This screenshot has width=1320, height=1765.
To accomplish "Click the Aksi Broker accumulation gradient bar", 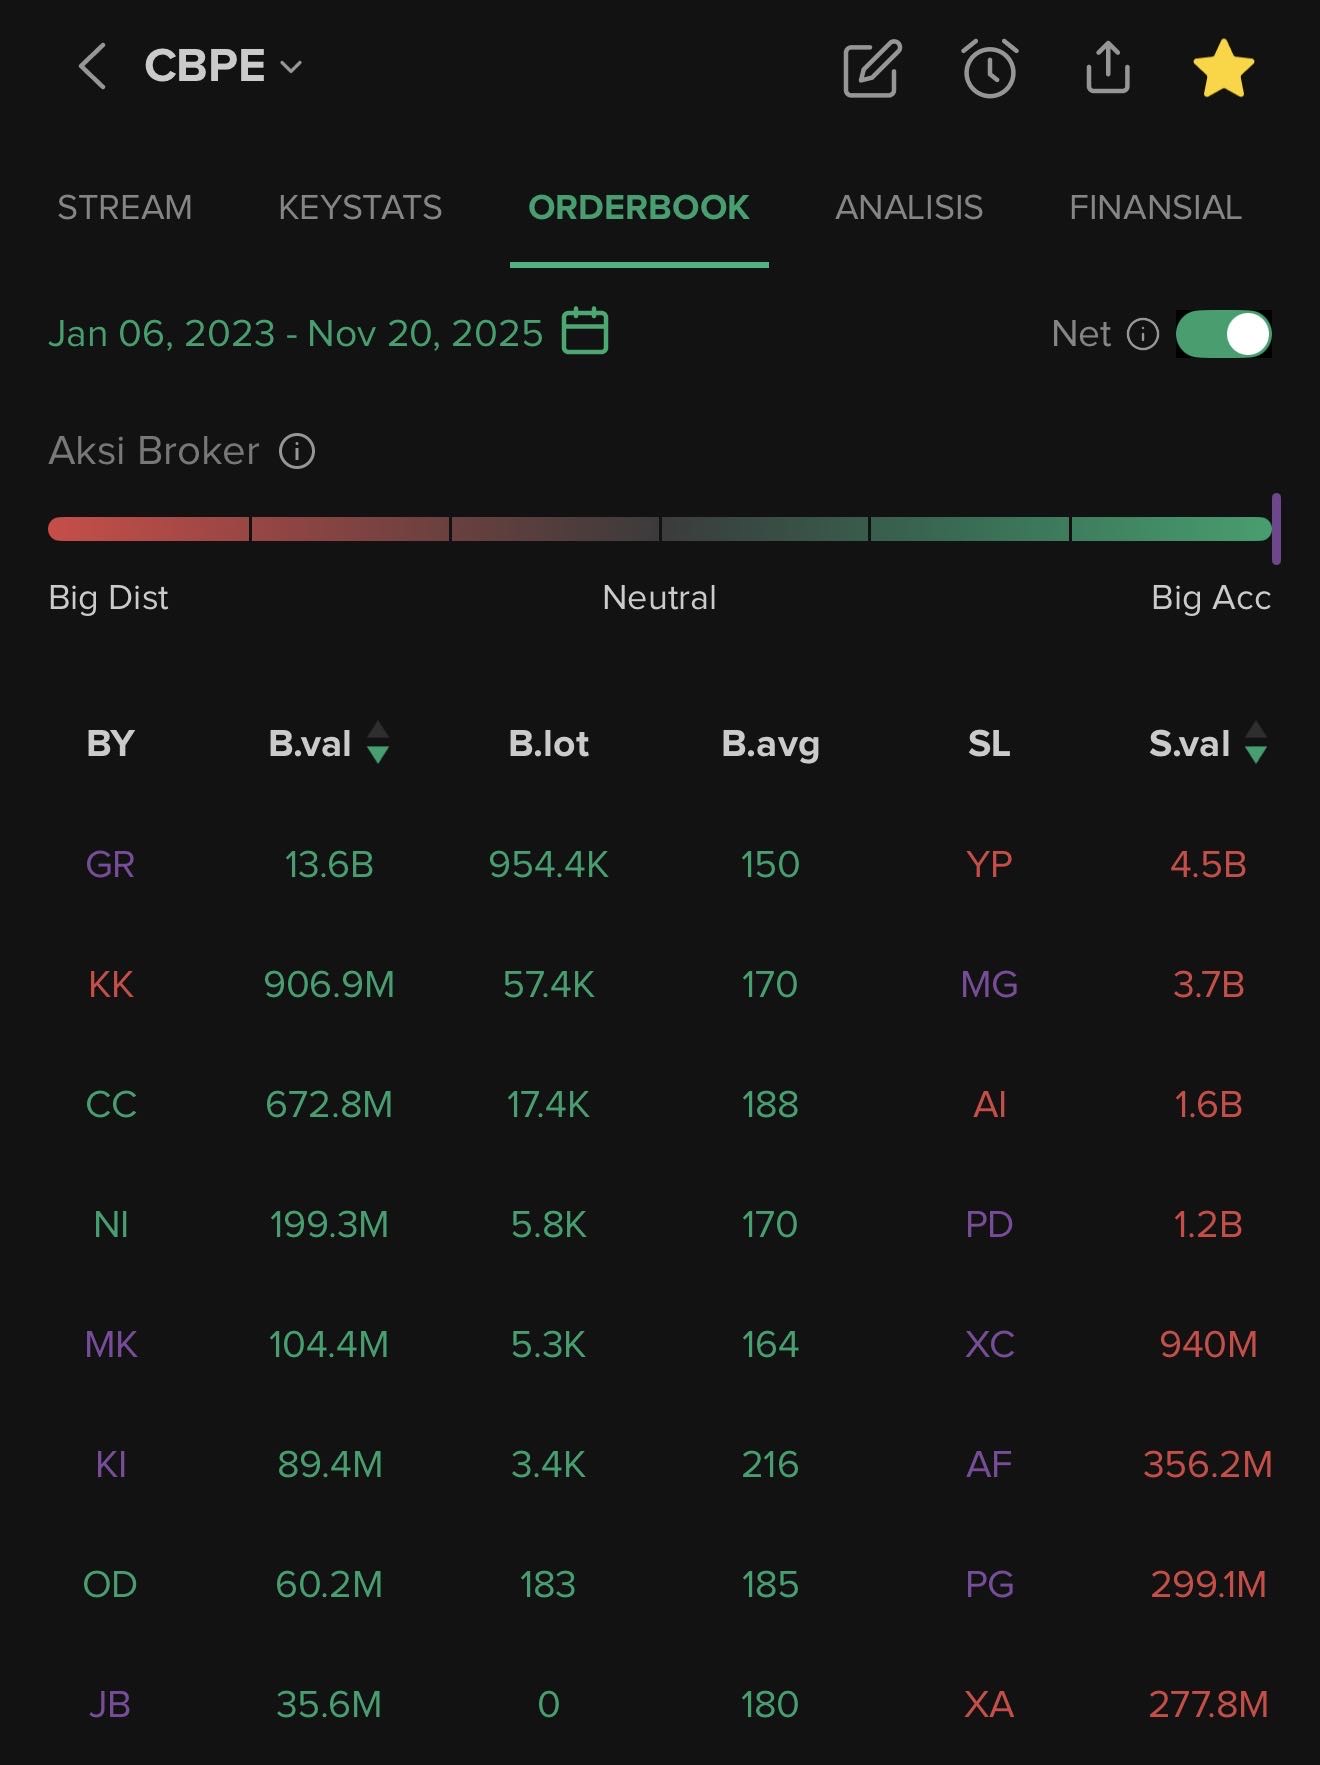I will click(660, 529).
